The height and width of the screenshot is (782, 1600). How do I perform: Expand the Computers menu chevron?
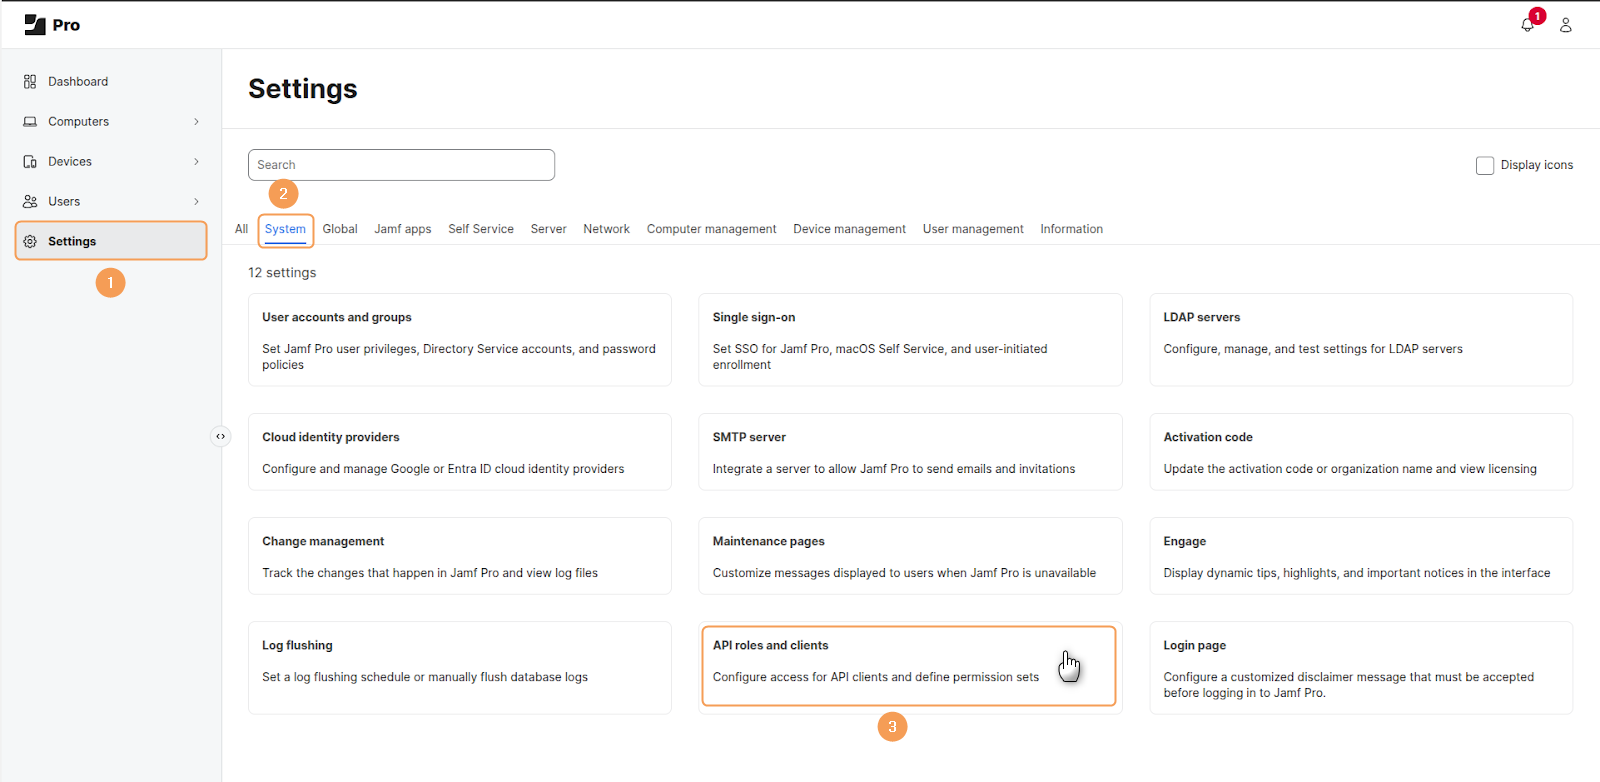pyautogui.click(x=196, y=122)
